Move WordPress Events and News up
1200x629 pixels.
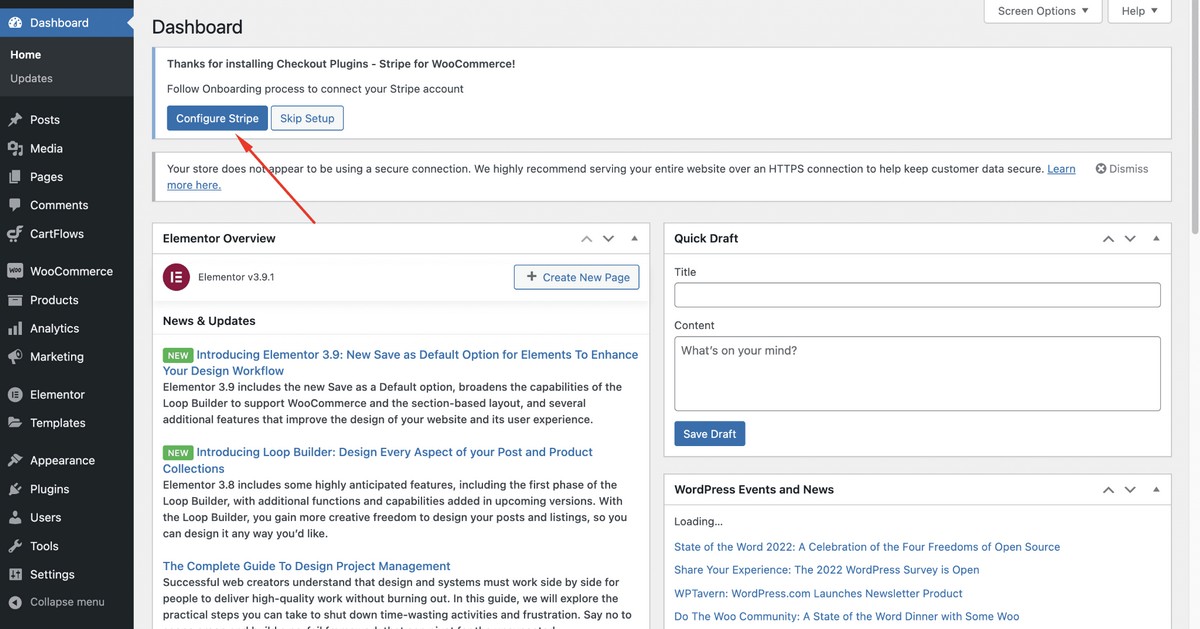click(1108, 490)
